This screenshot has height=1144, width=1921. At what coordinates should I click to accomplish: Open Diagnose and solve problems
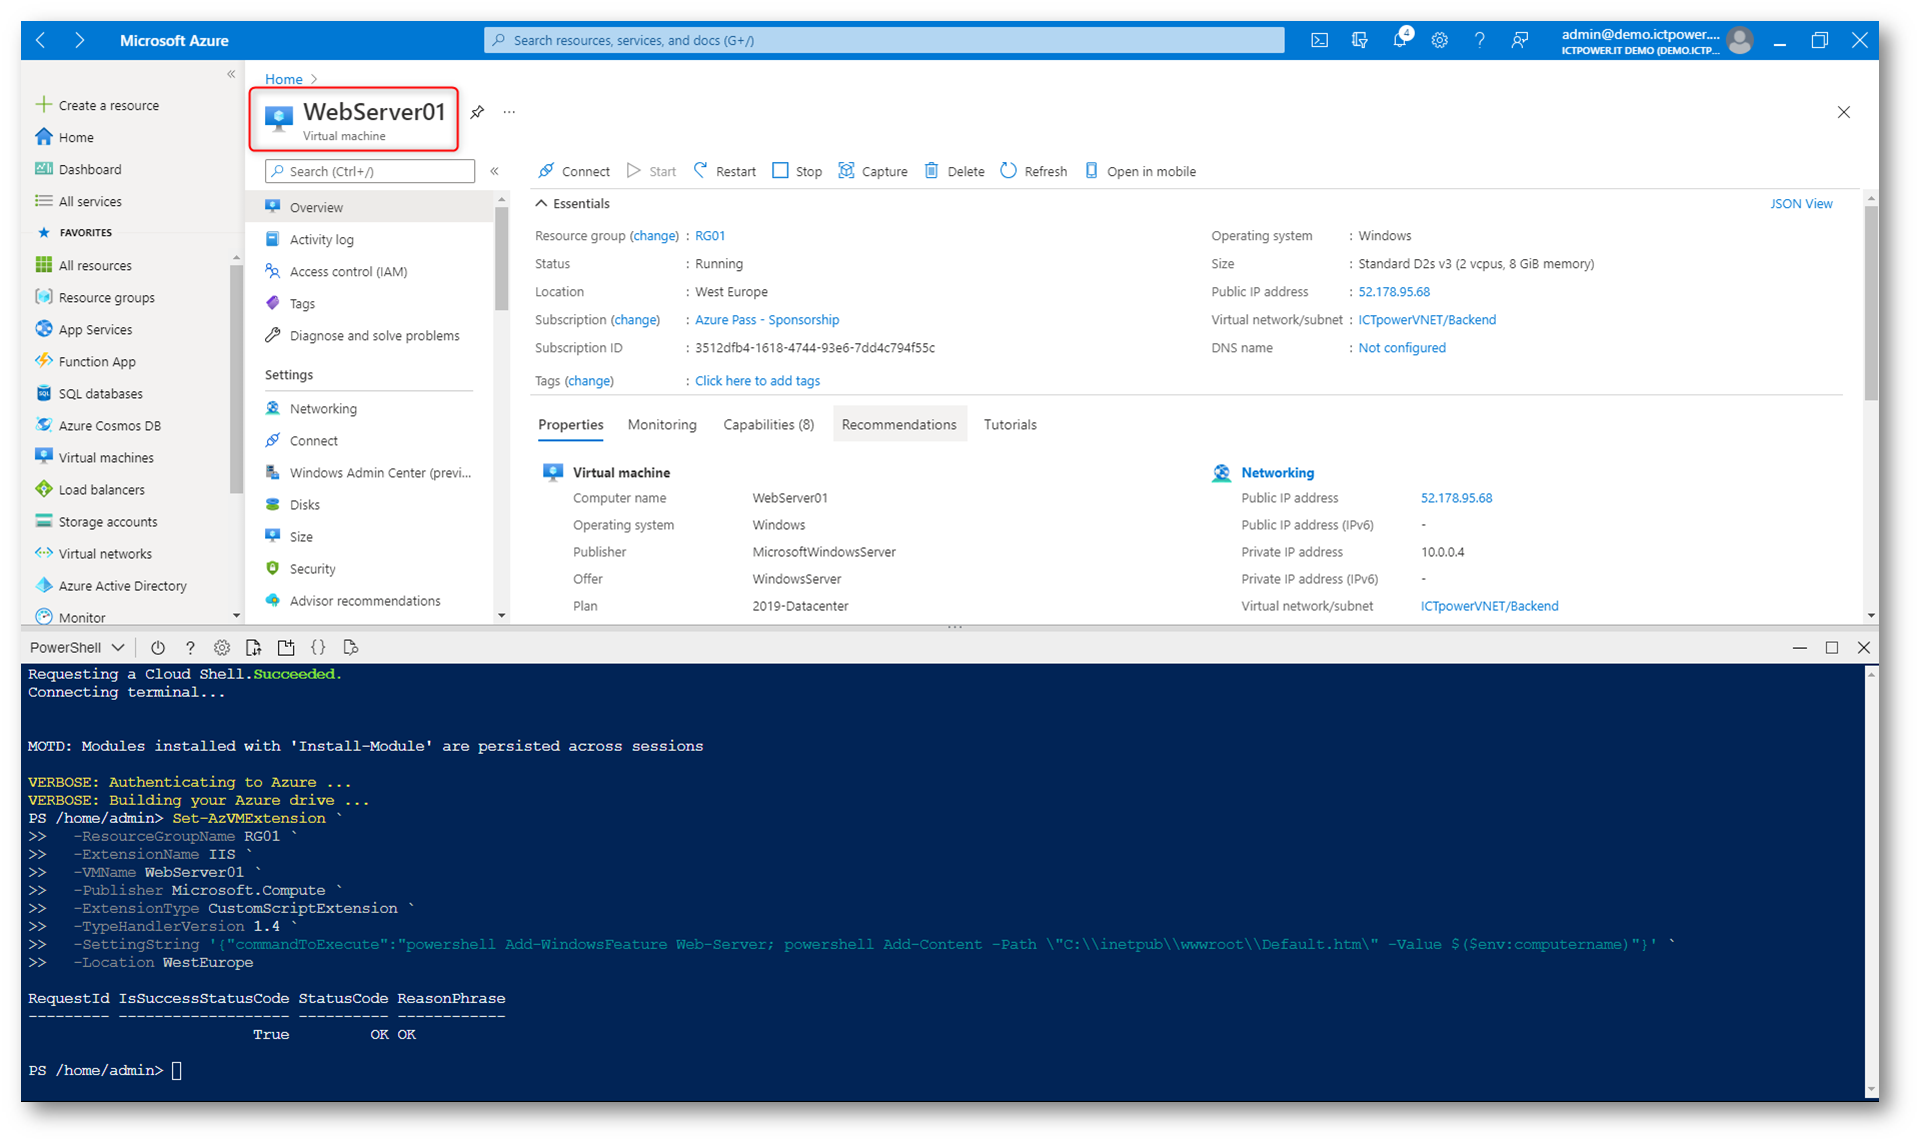pyautogui.click(x=369, y=336)
